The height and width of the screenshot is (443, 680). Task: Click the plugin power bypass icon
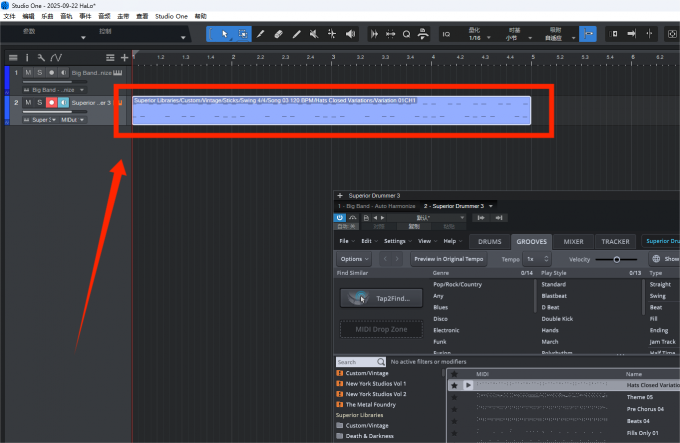point(341,217)
